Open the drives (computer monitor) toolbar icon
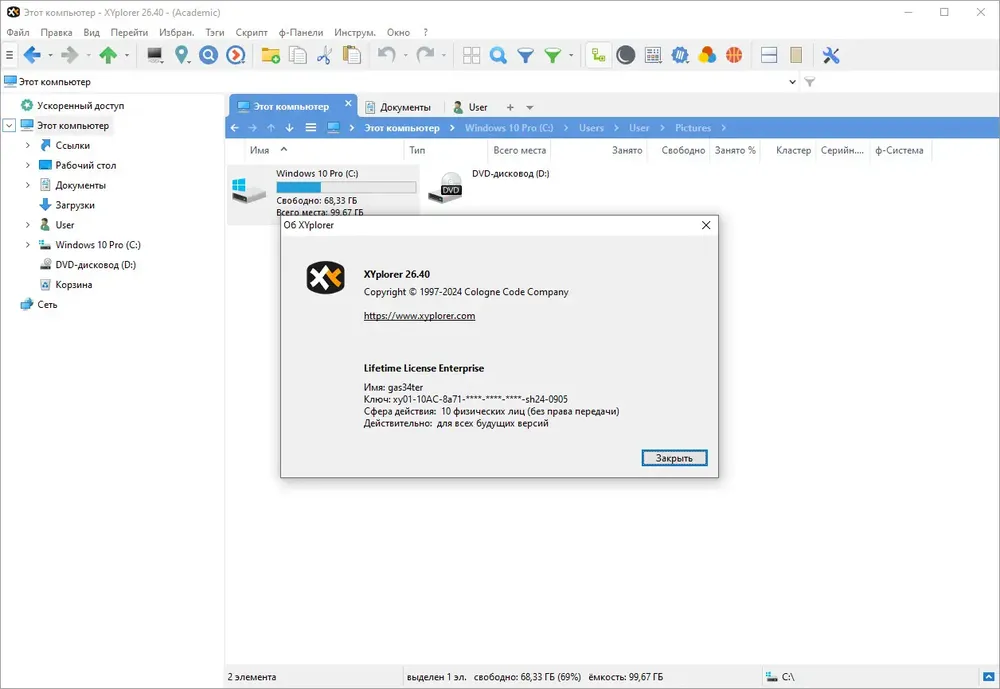 click(154, 56)
